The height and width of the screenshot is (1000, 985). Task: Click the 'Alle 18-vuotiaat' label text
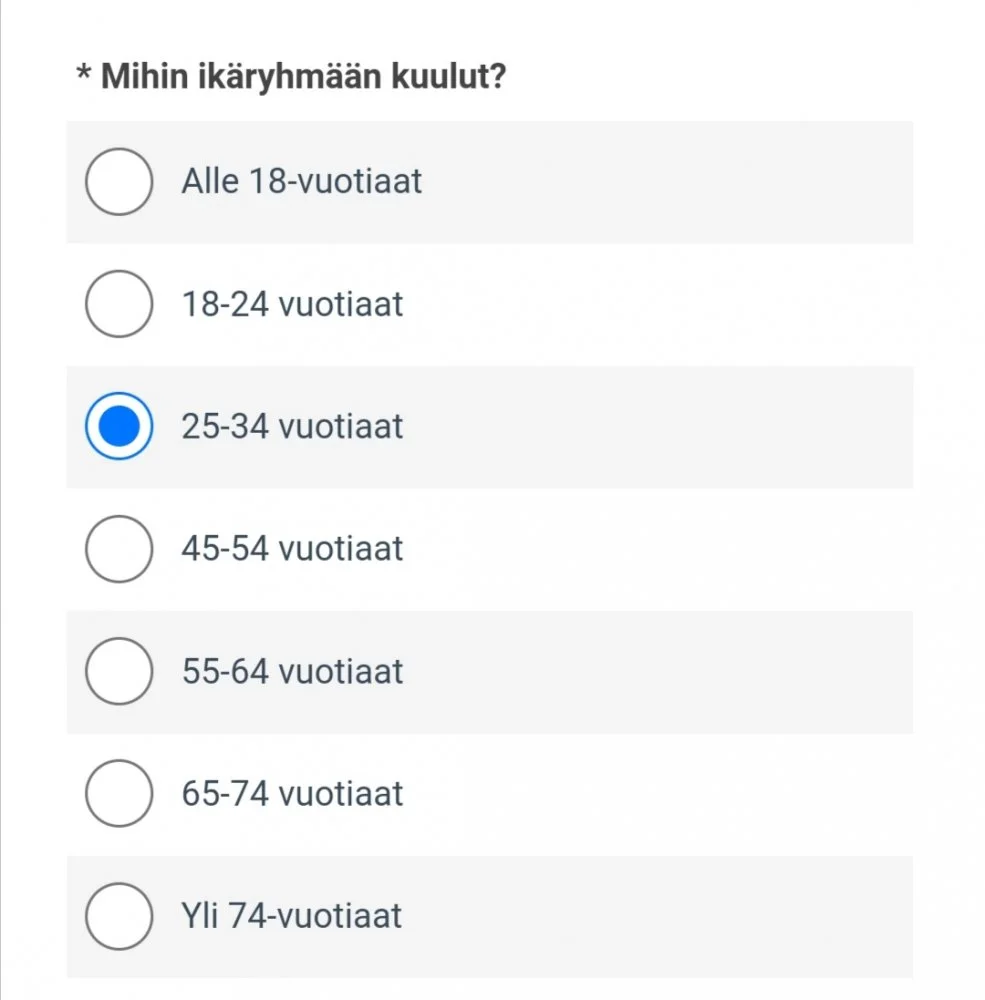[x=301, y=182]
